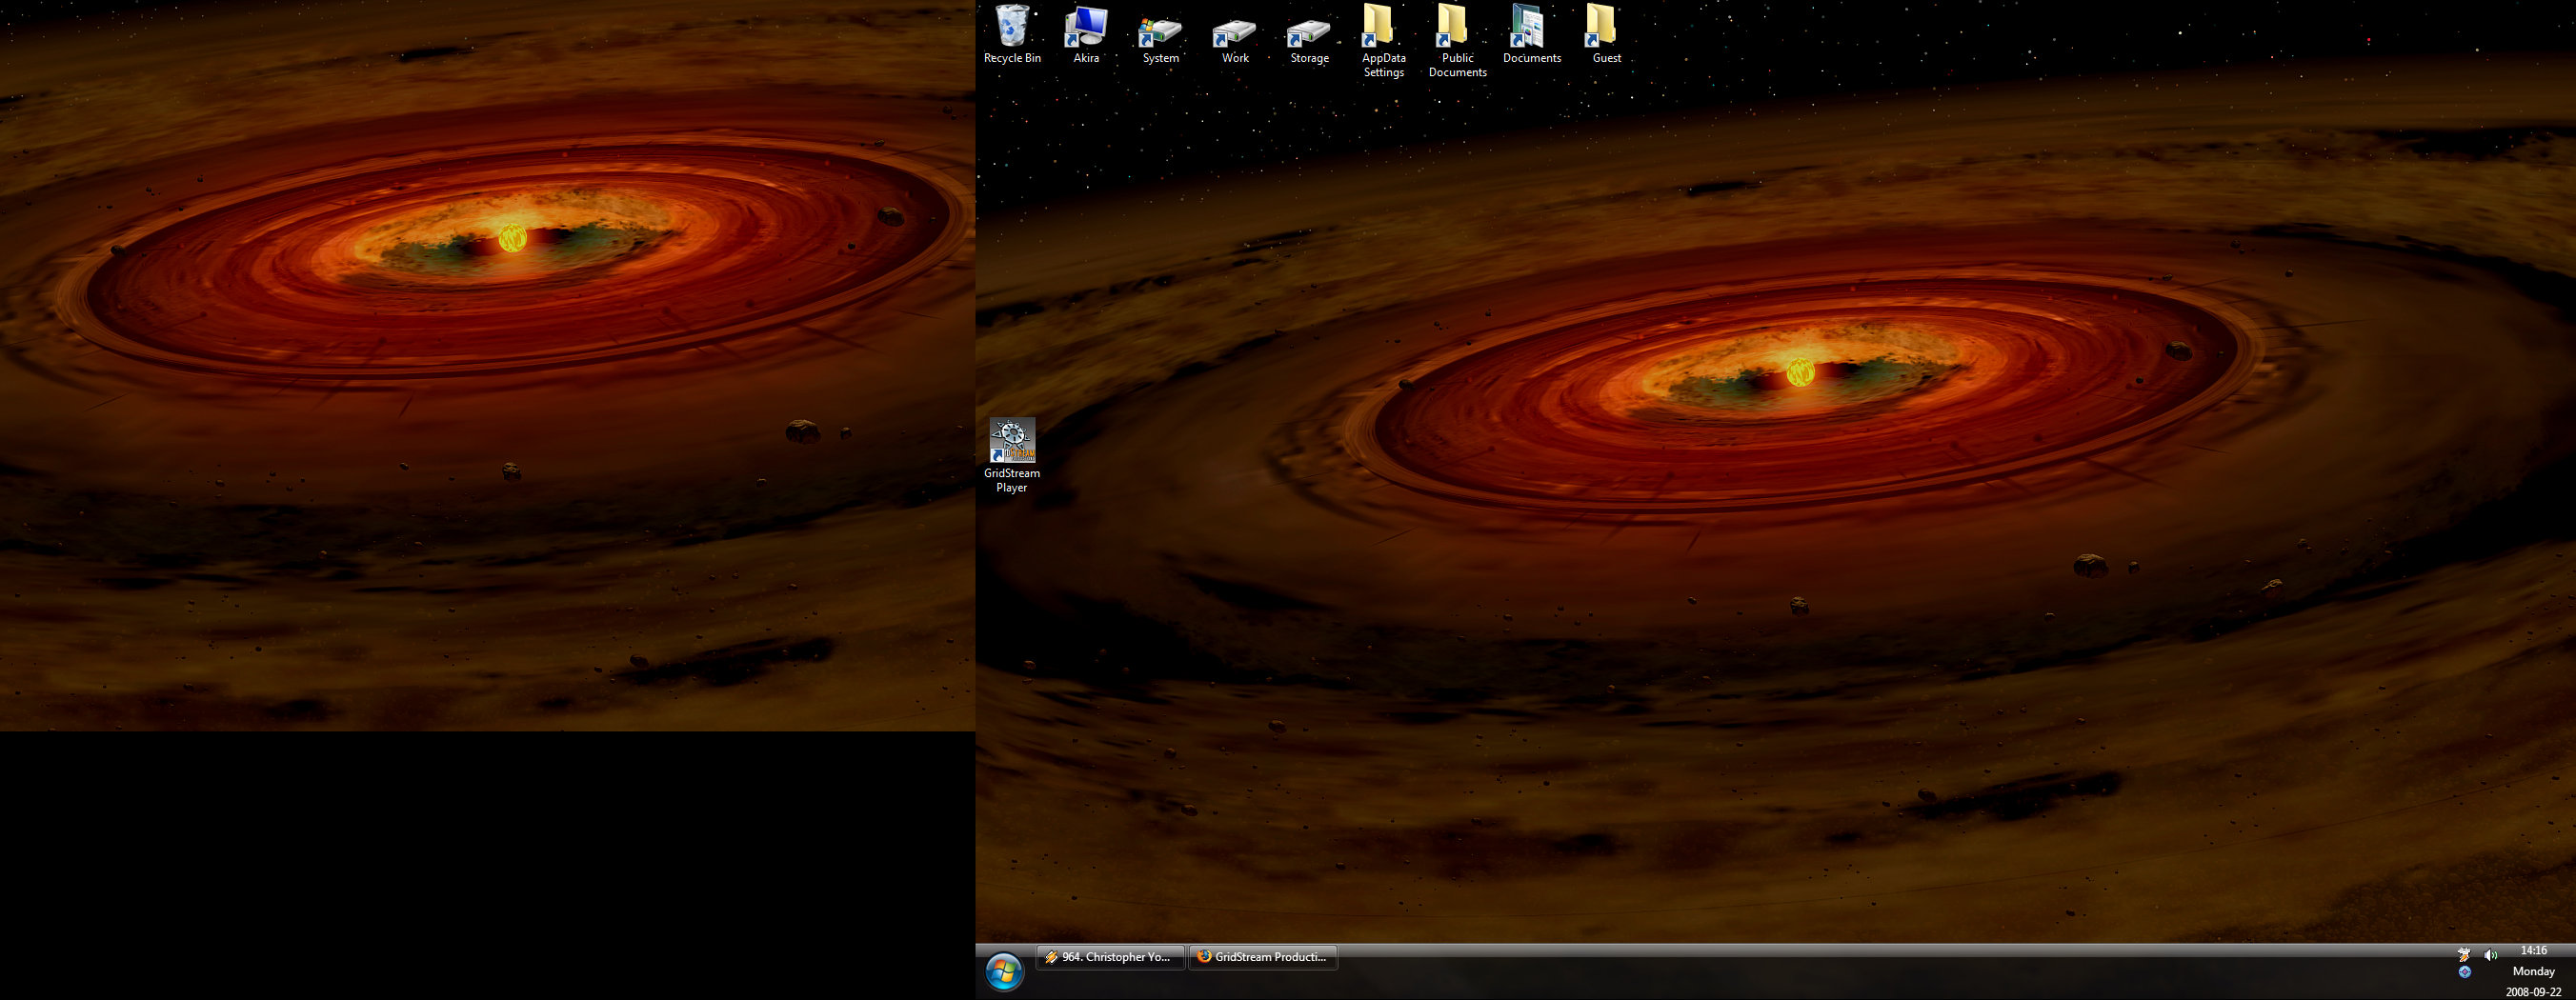Open the AppData Settings folder
Screen dimensions: 2576x1000
tap(1383, 28)
